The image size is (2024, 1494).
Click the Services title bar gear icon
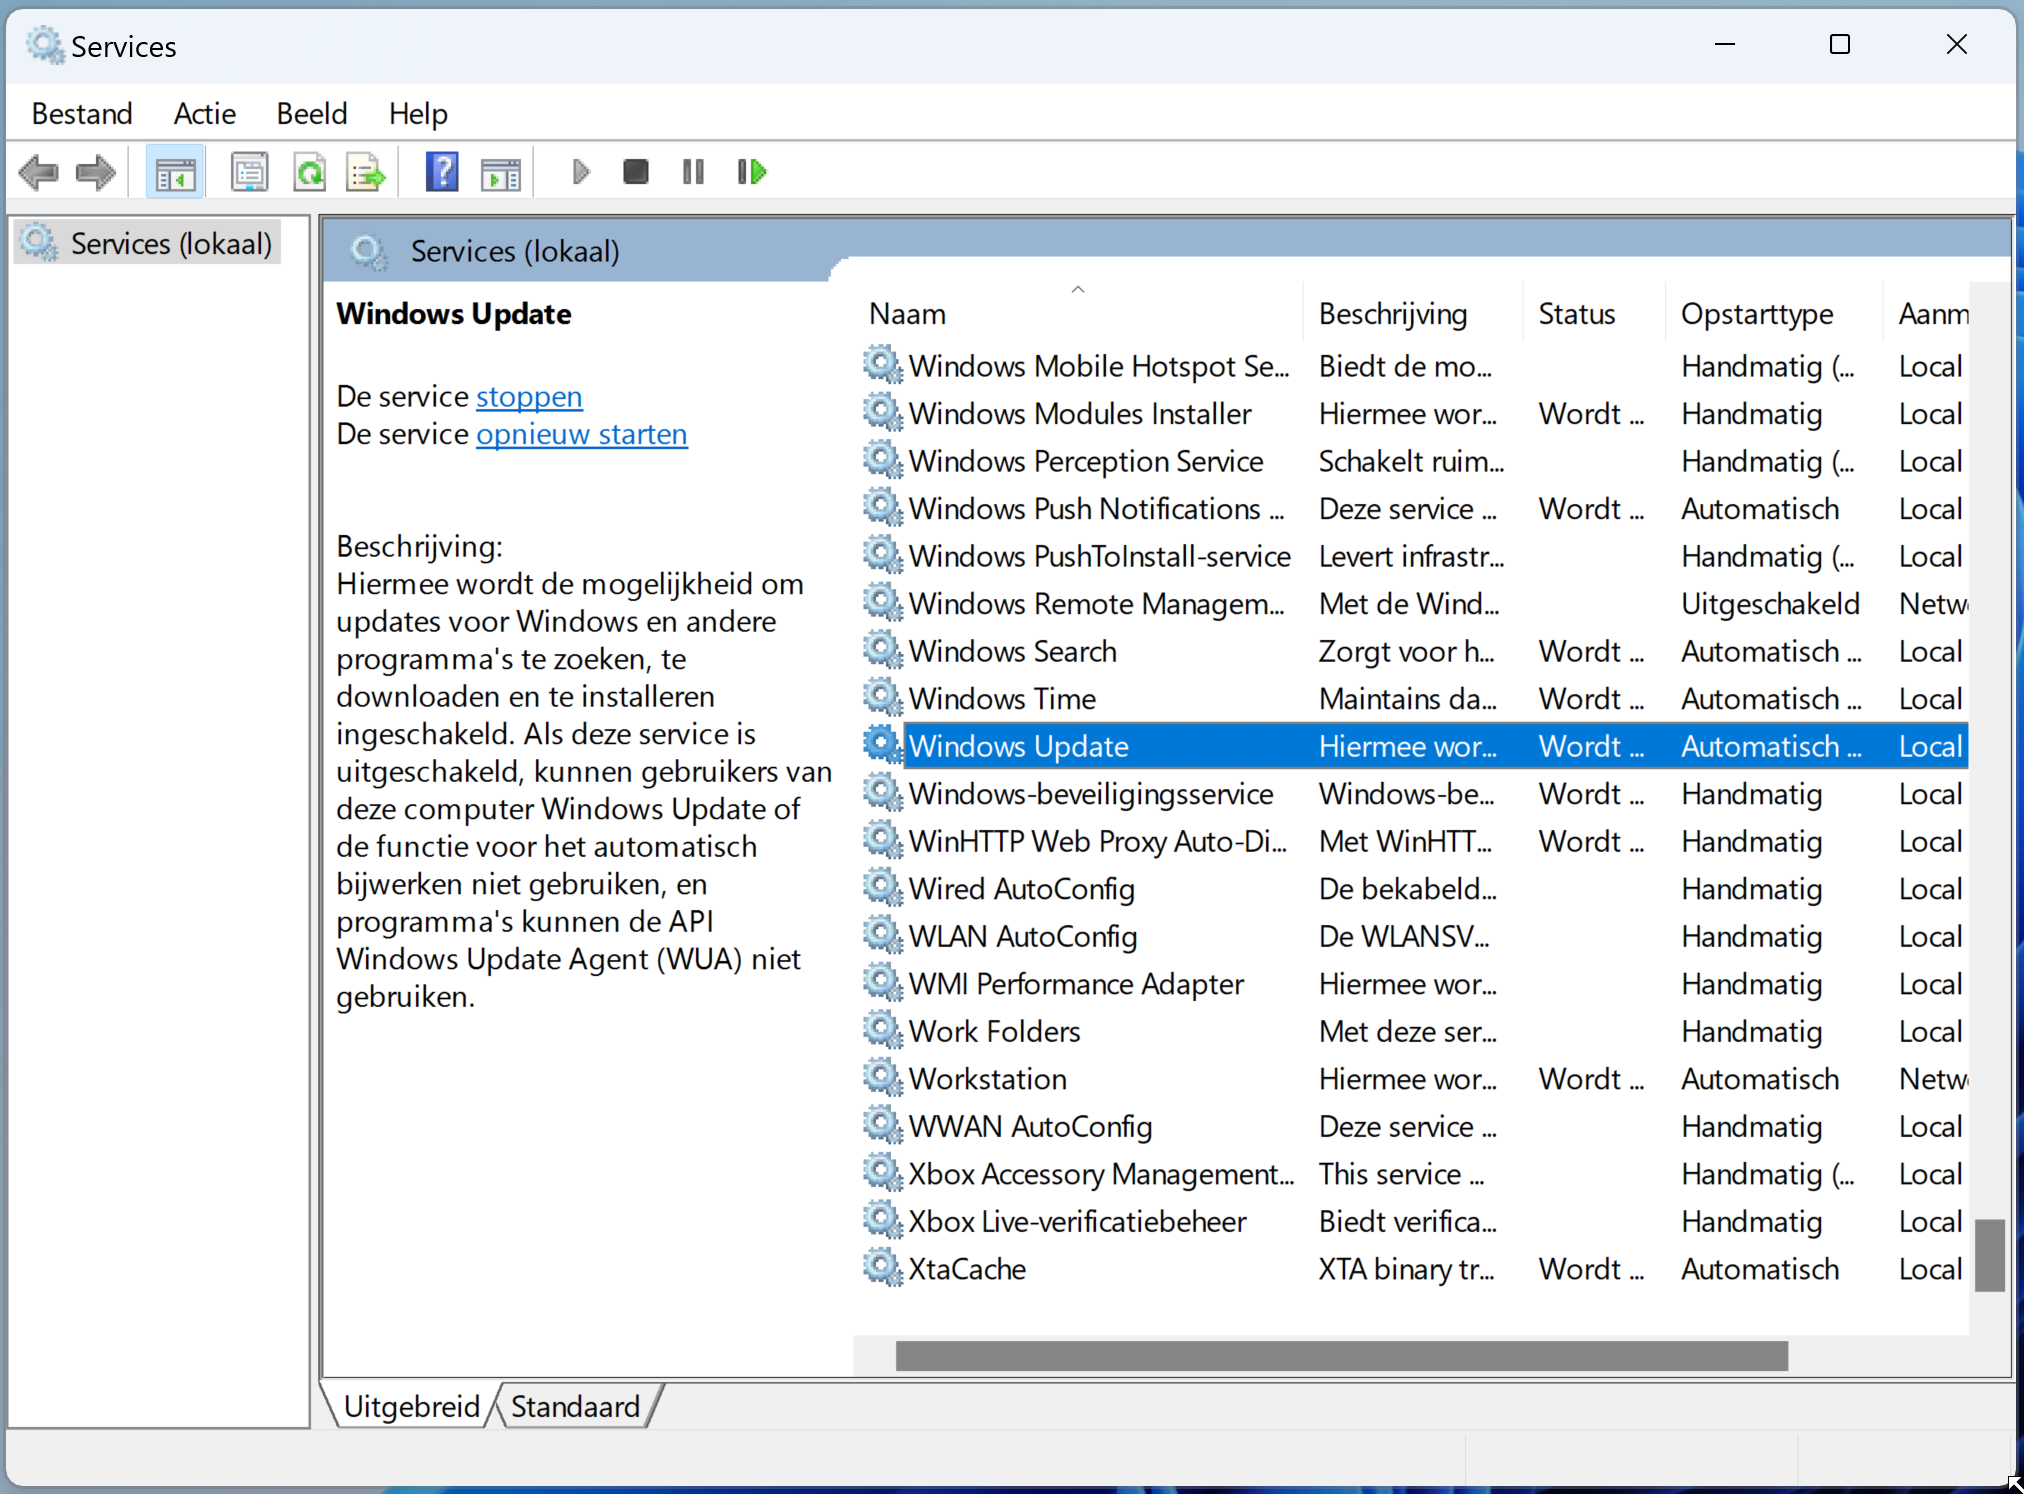tap(45, 45)
